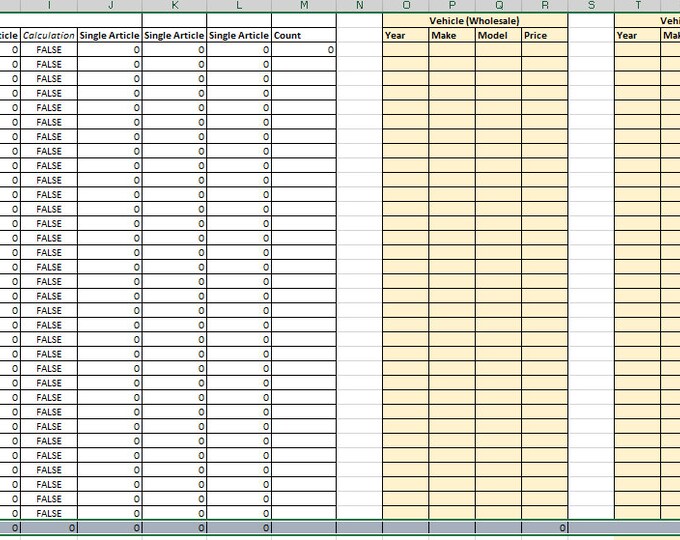This screenshot has height=540, width=680.
Task: Select column S header
Action: pos(591,5)
